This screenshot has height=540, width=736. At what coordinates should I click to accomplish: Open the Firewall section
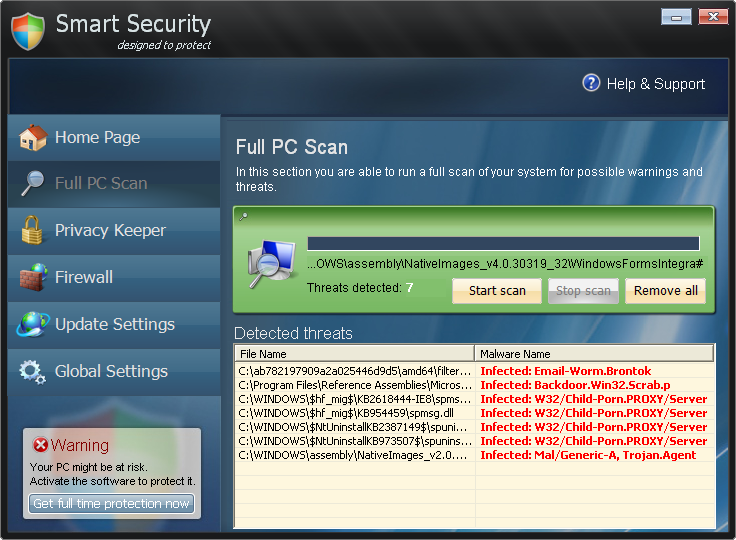tap(114, 278)
